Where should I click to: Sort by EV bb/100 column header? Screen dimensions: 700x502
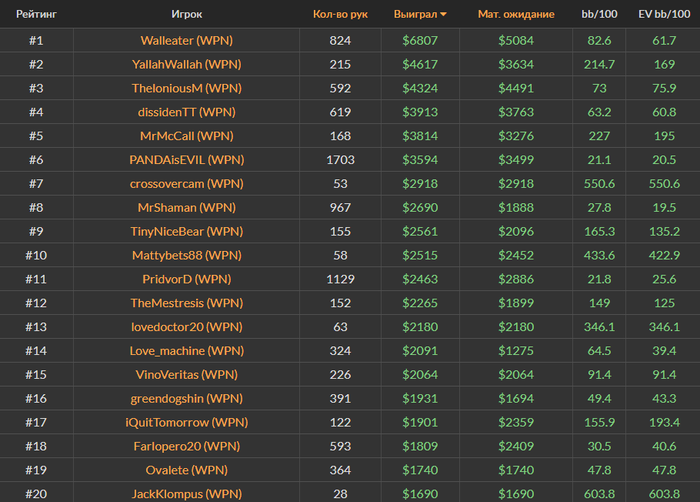coord(664,15)
